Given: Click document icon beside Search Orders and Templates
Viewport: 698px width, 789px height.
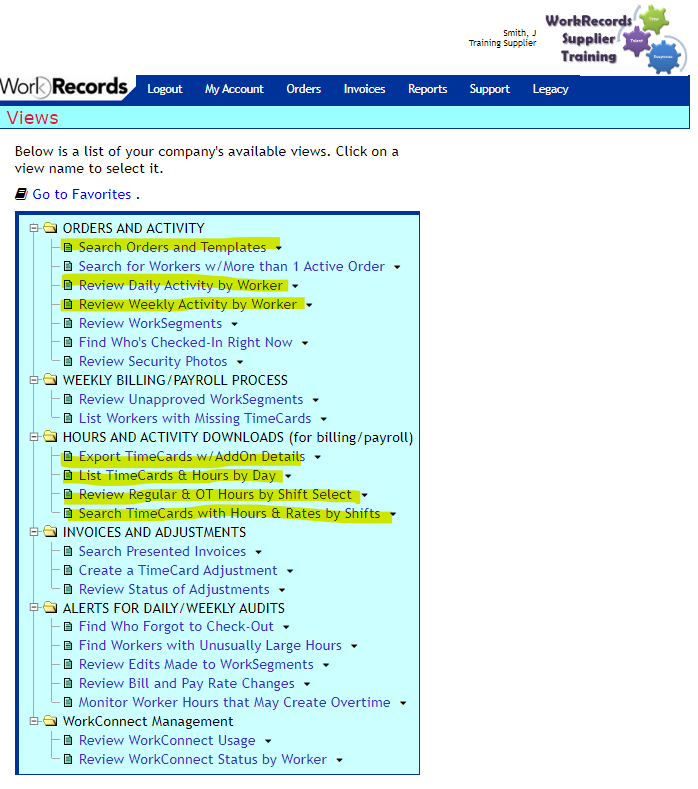Looking at the screenshot, I should [68, 247].
